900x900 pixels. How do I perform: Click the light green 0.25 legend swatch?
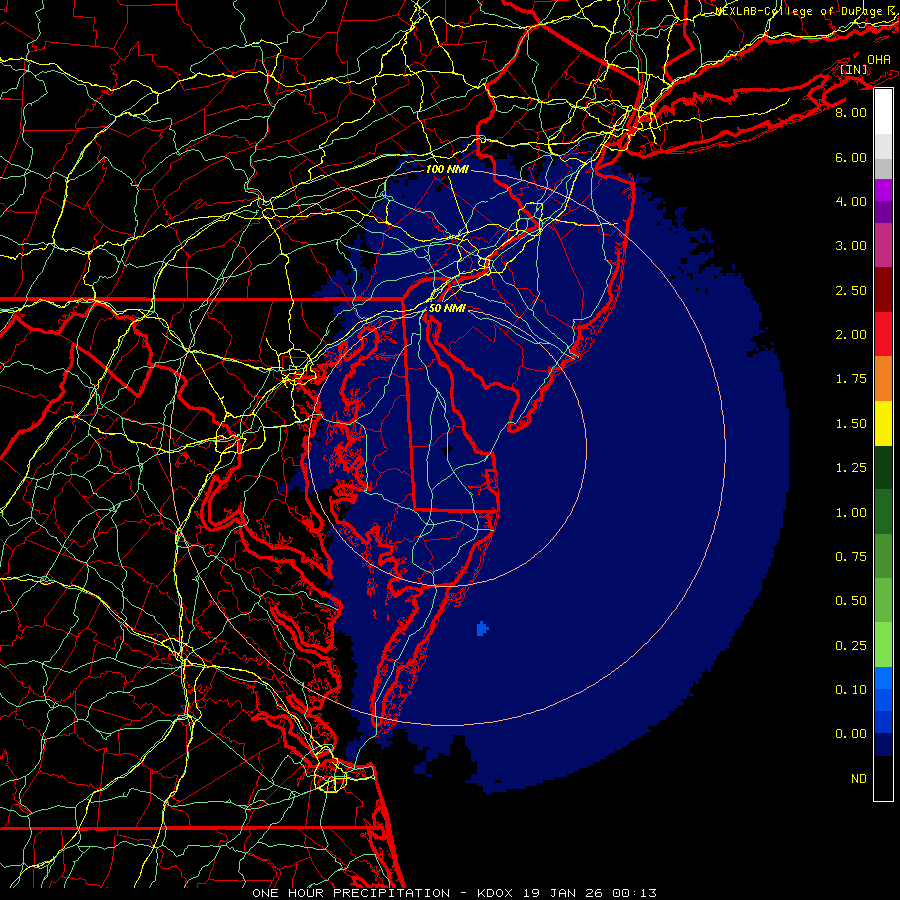click(x=883, y=645)
